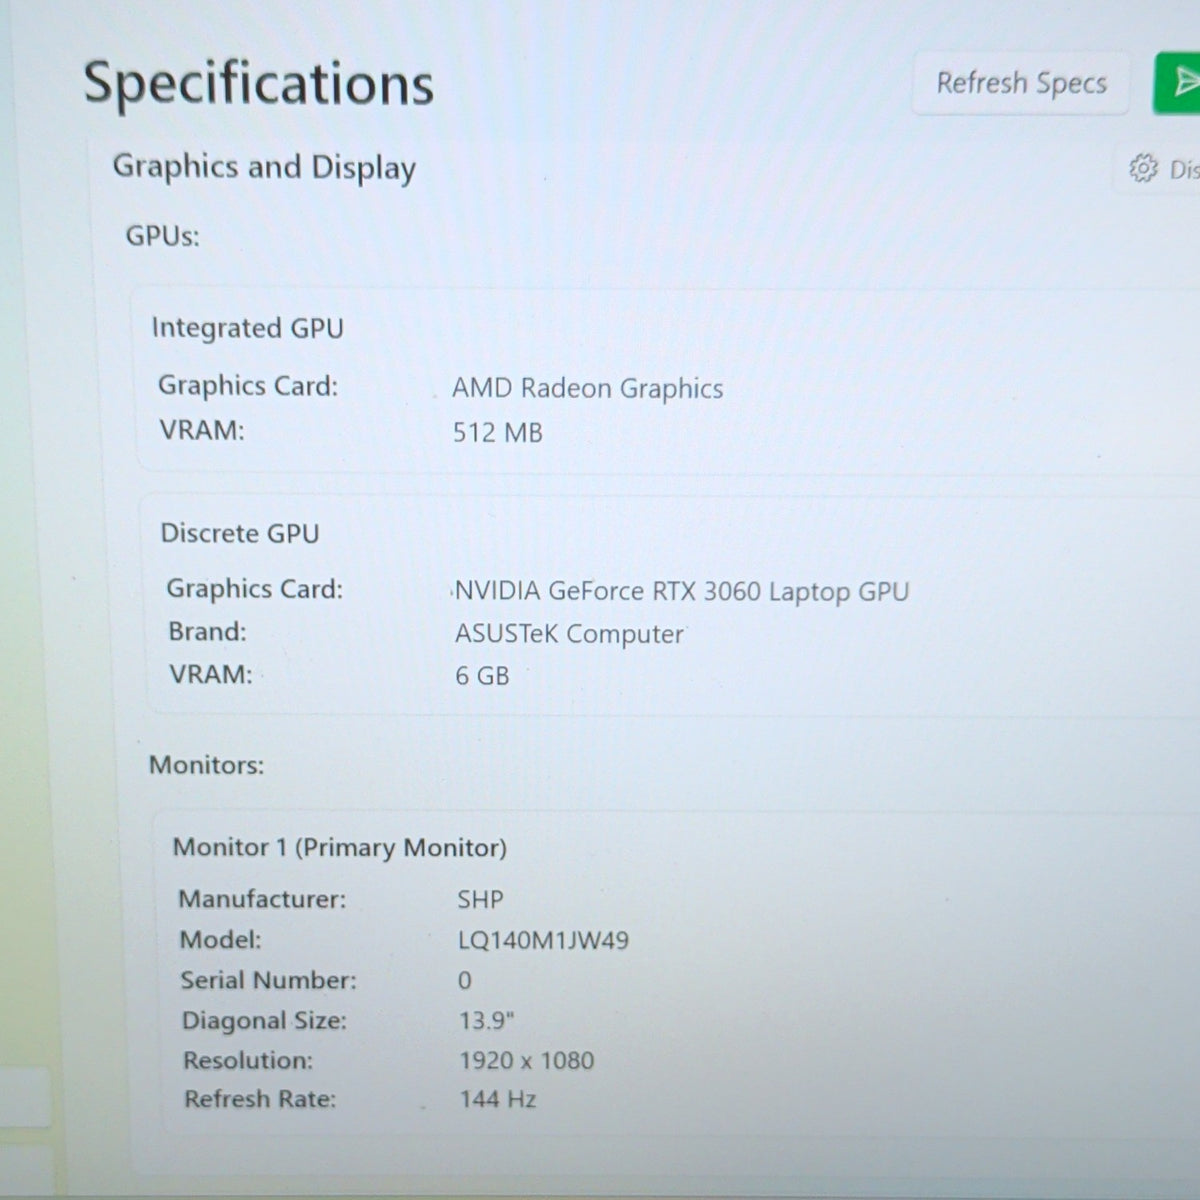Click the Brand: label under Discrete GPU
This screenshot has width=1200, height=1200.
pos(207,632)
